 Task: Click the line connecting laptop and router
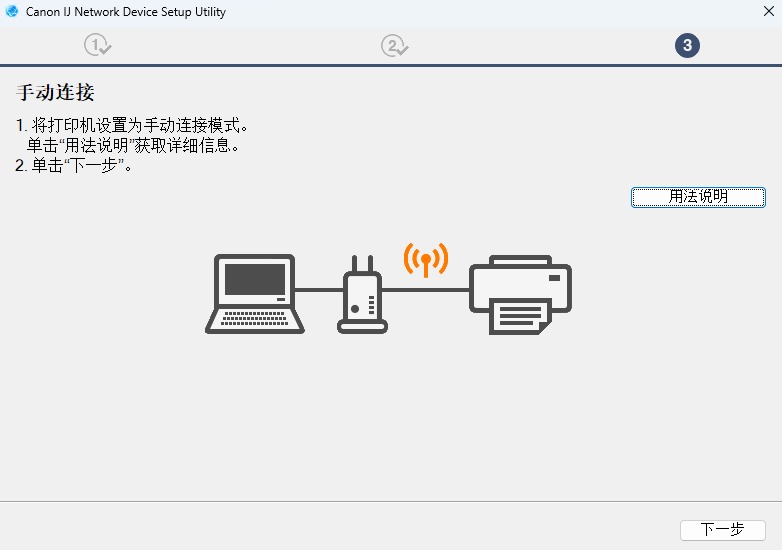click(319, 289)
